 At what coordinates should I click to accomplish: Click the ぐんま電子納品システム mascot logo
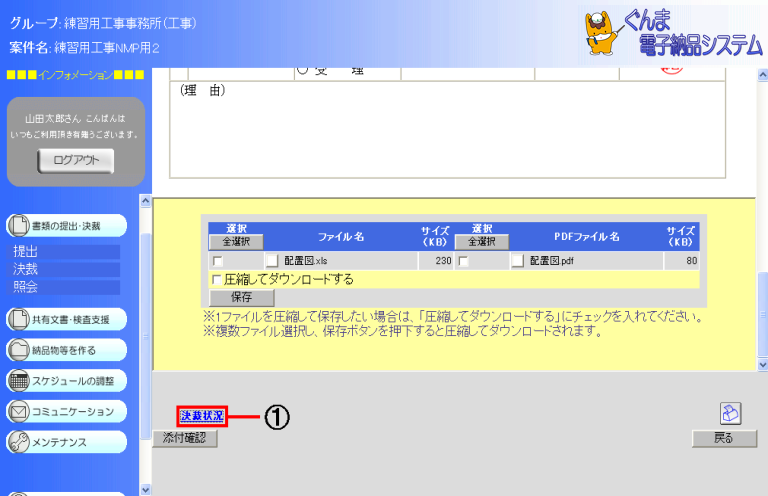click(671, 34)
